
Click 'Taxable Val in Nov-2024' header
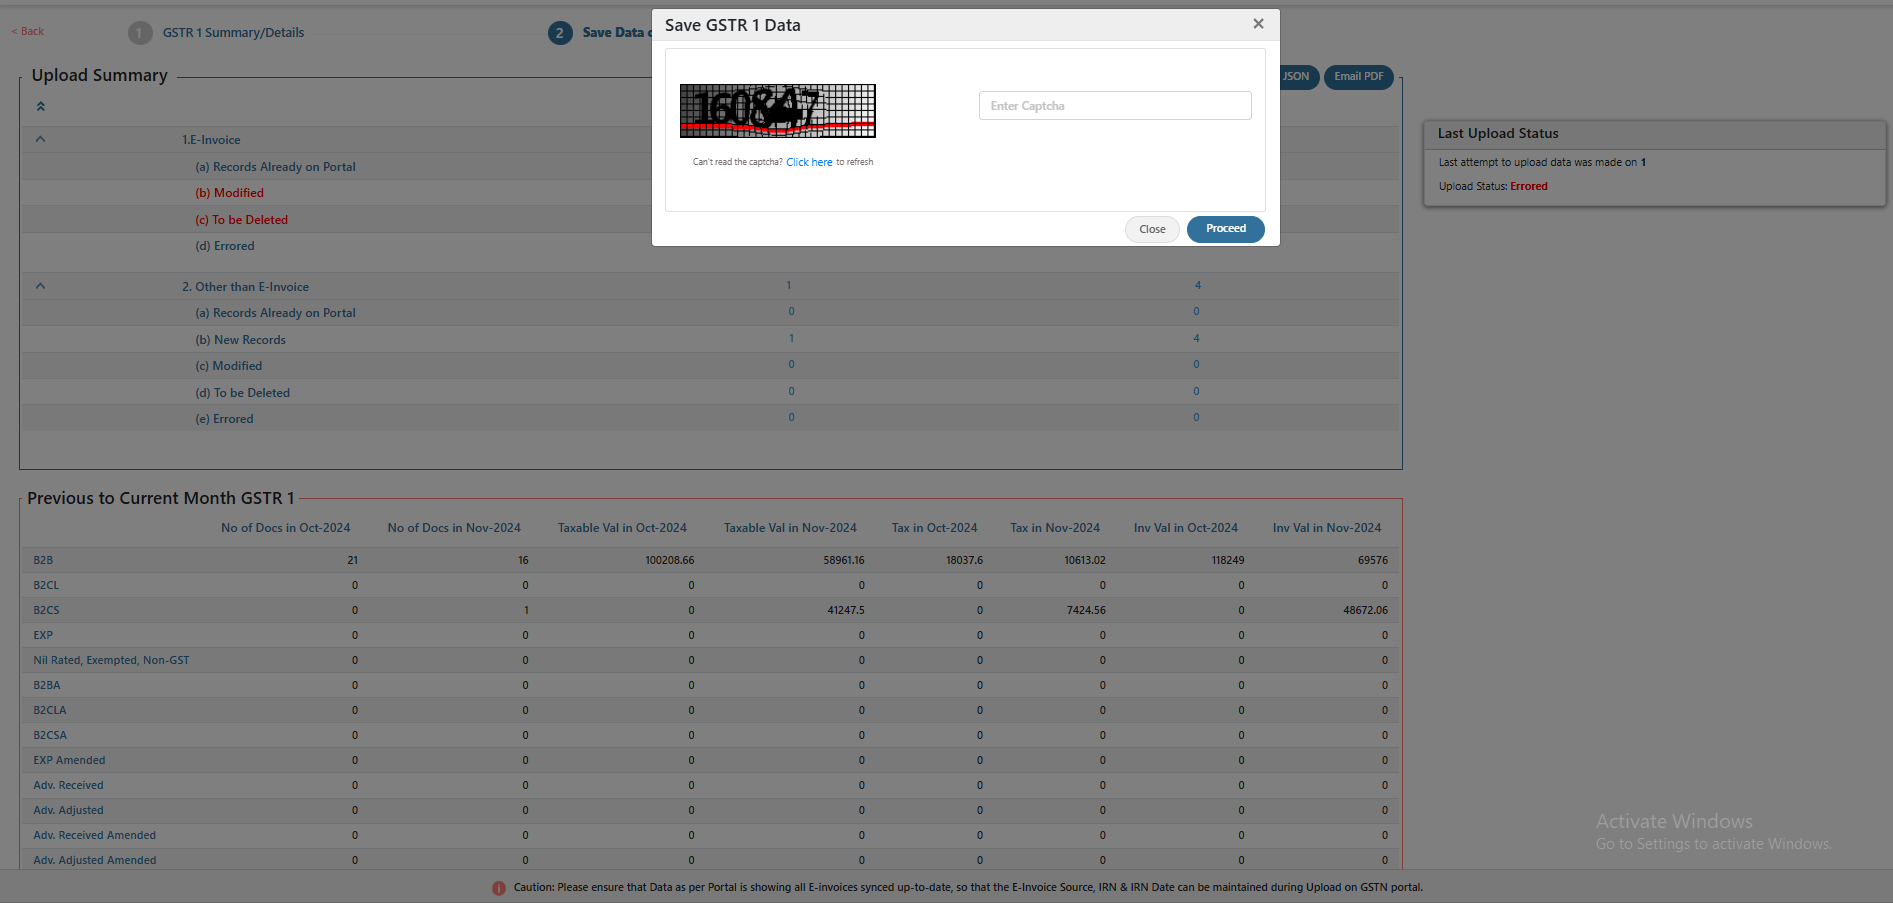790,528
